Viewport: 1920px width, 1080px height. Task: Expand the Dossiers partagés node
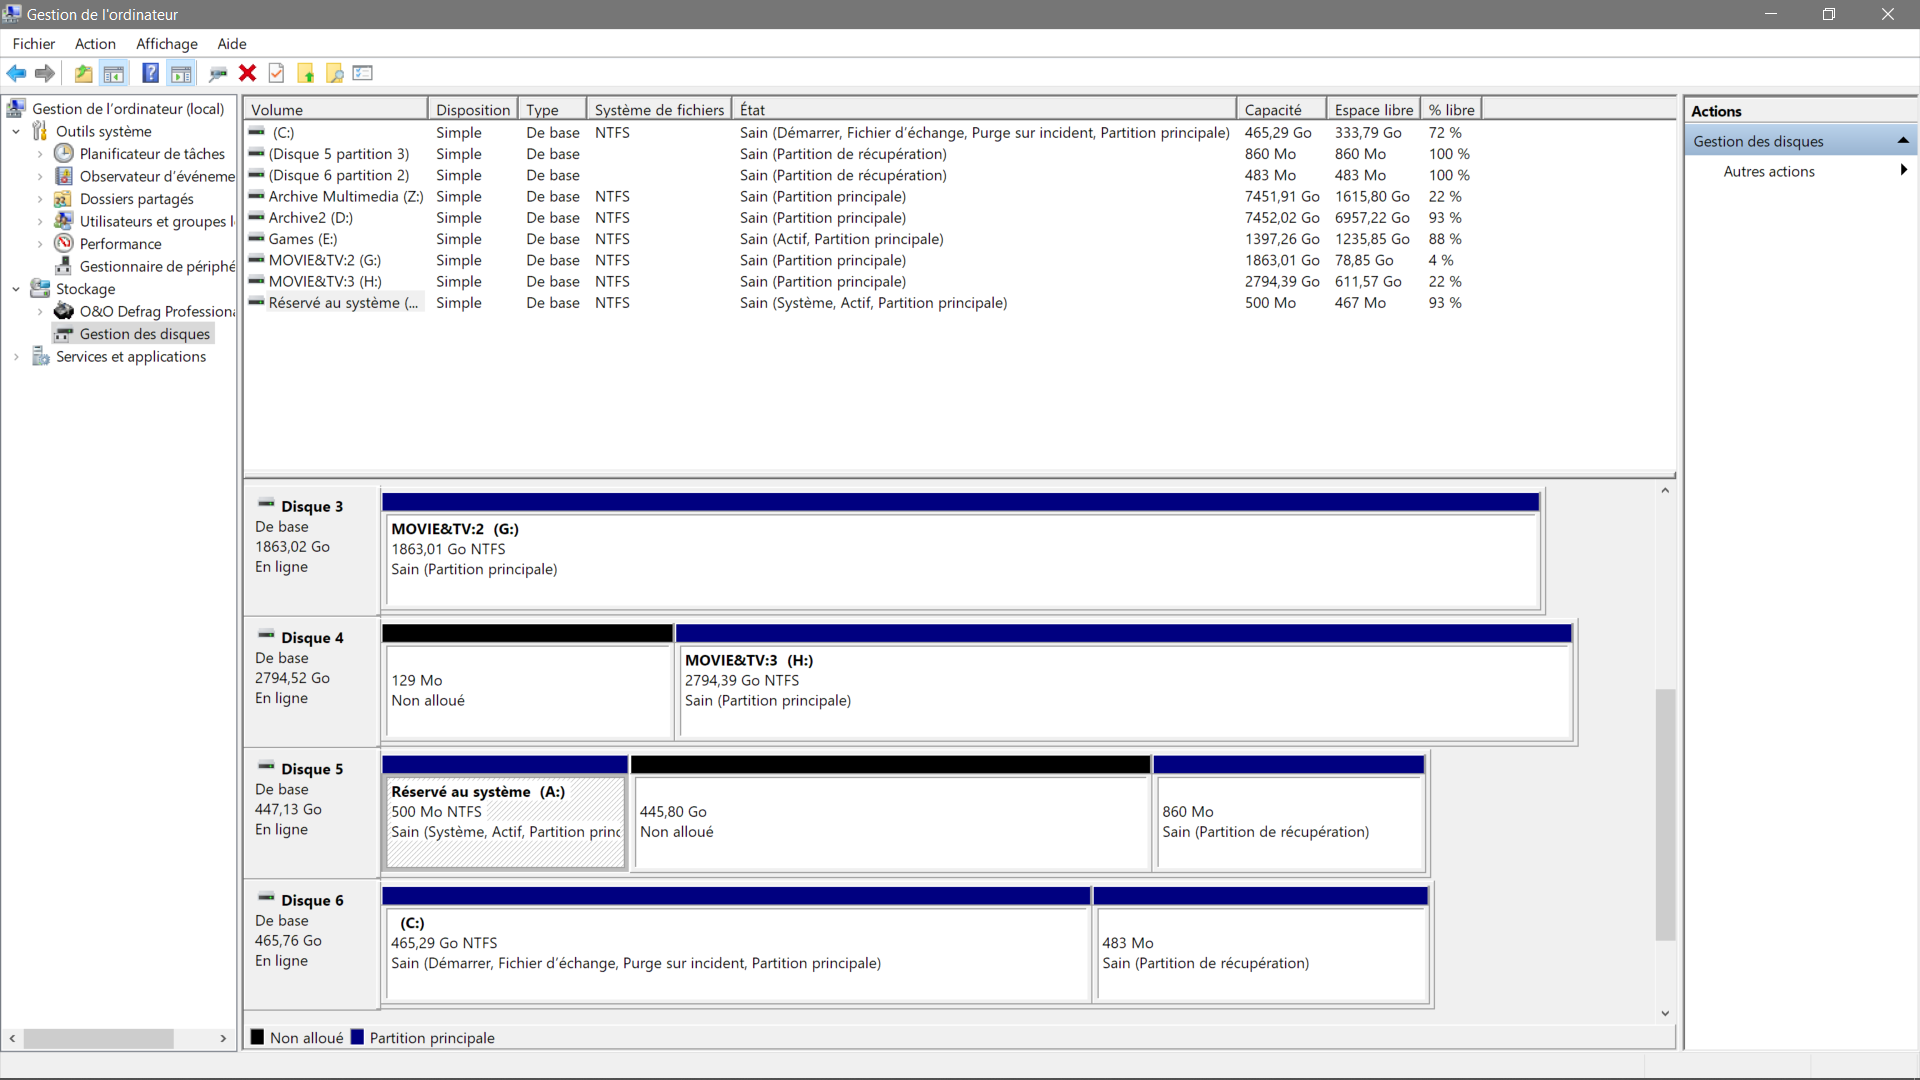click(x=40, y=199)
